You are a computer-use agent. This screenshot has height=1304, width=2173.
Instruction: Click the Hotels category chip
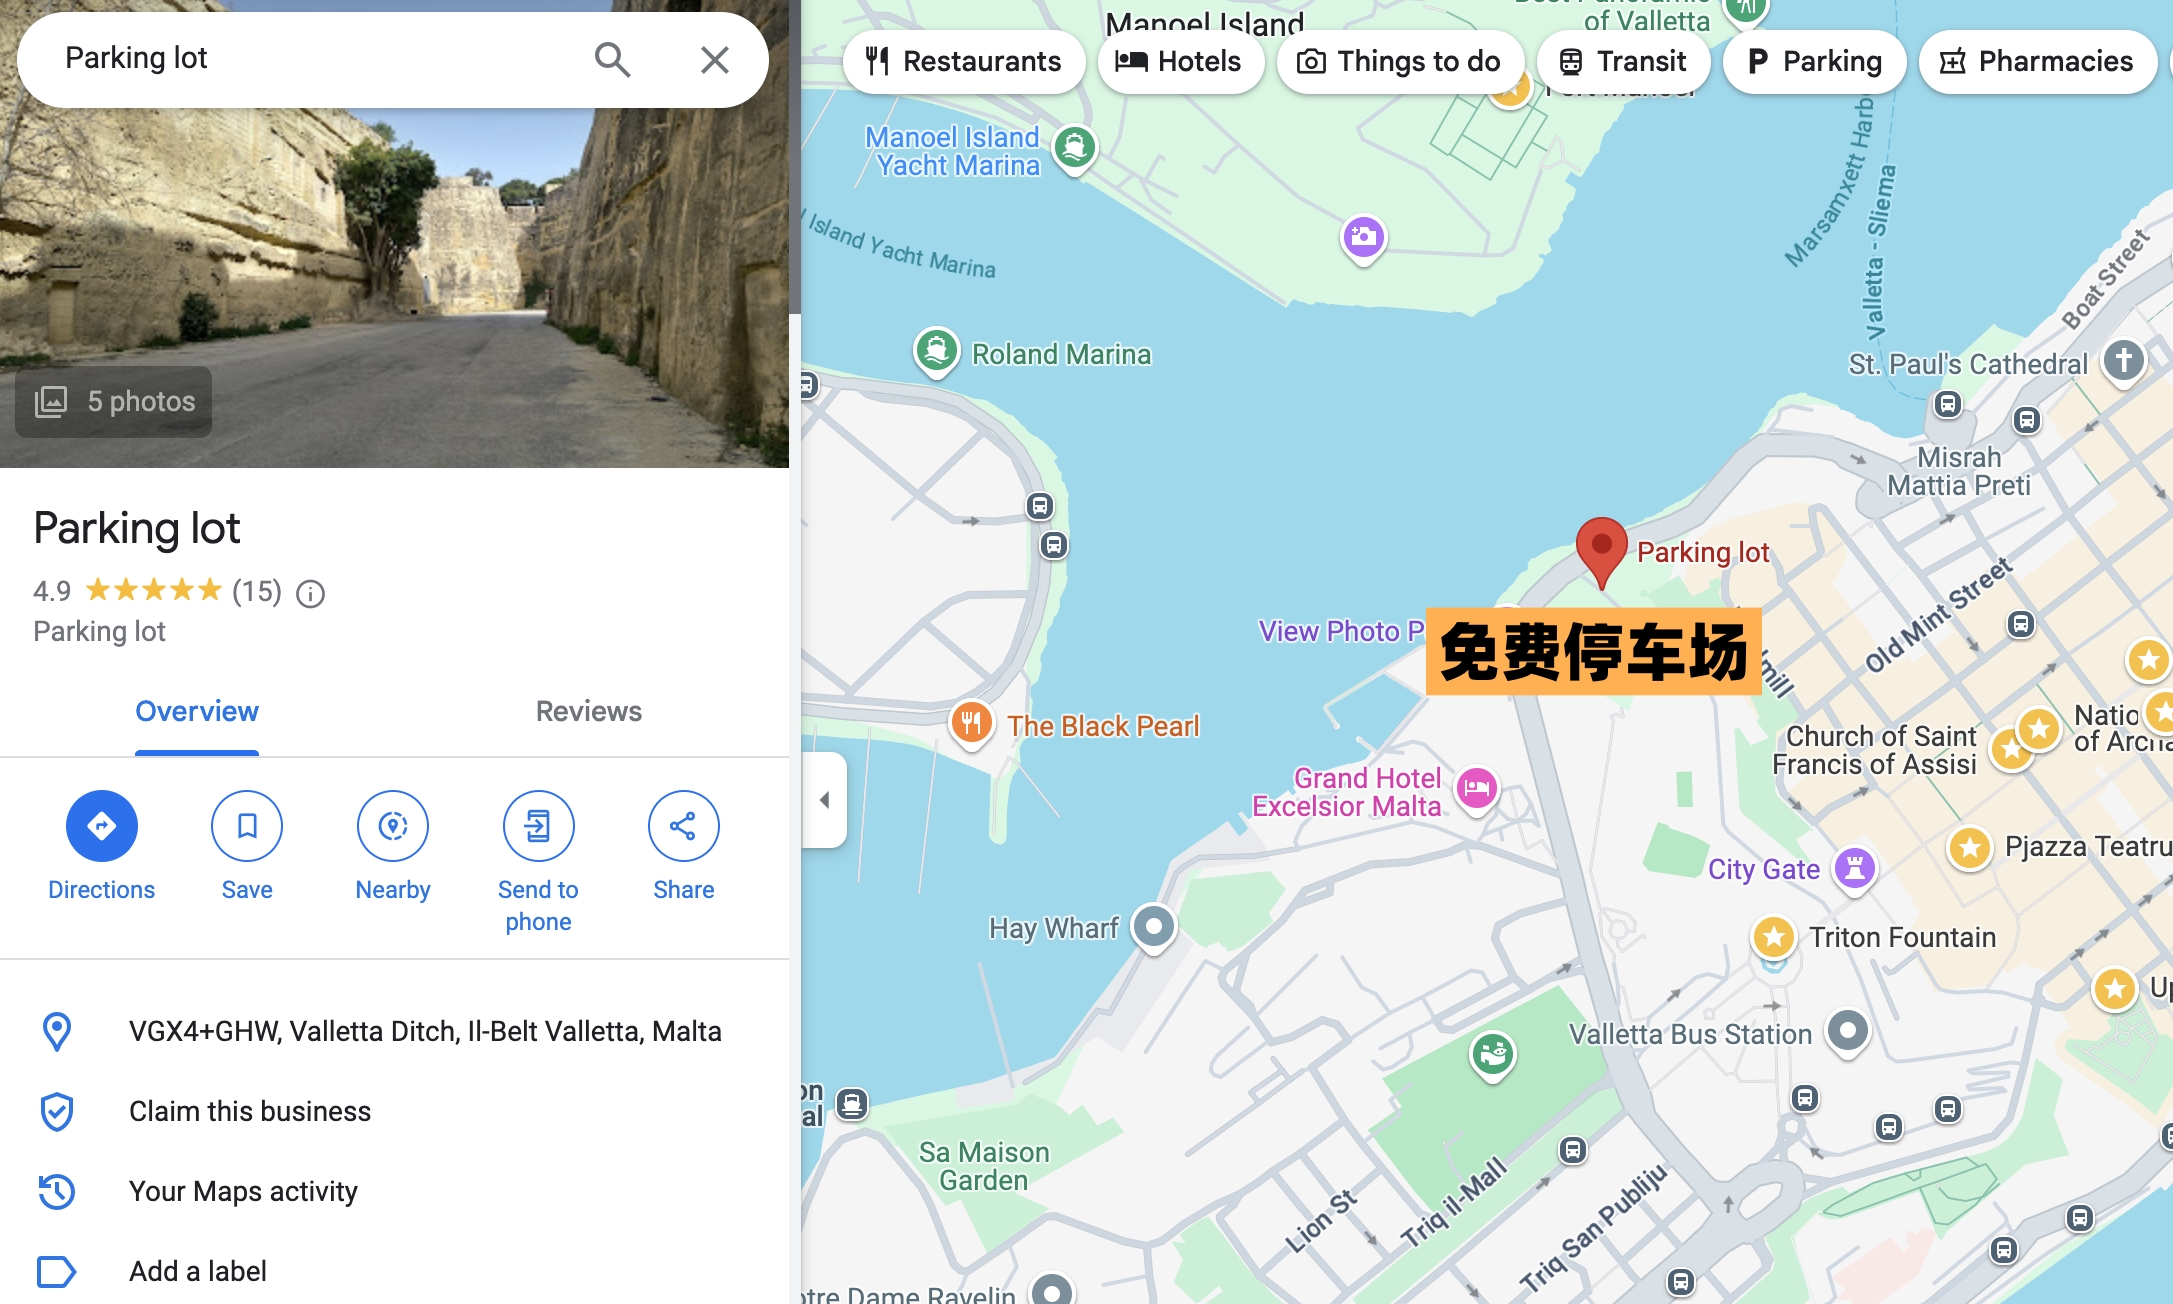click(1180, 62)
